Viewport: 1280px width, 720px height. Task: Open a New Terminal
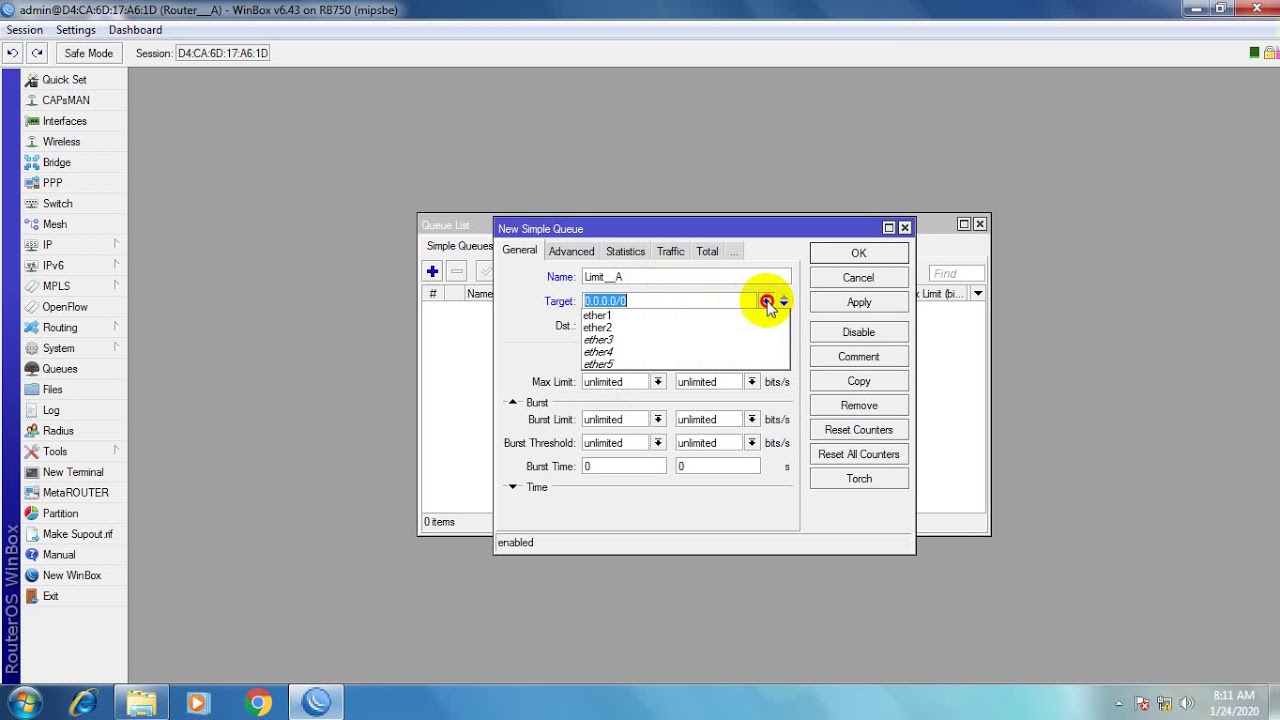[72, 472]
